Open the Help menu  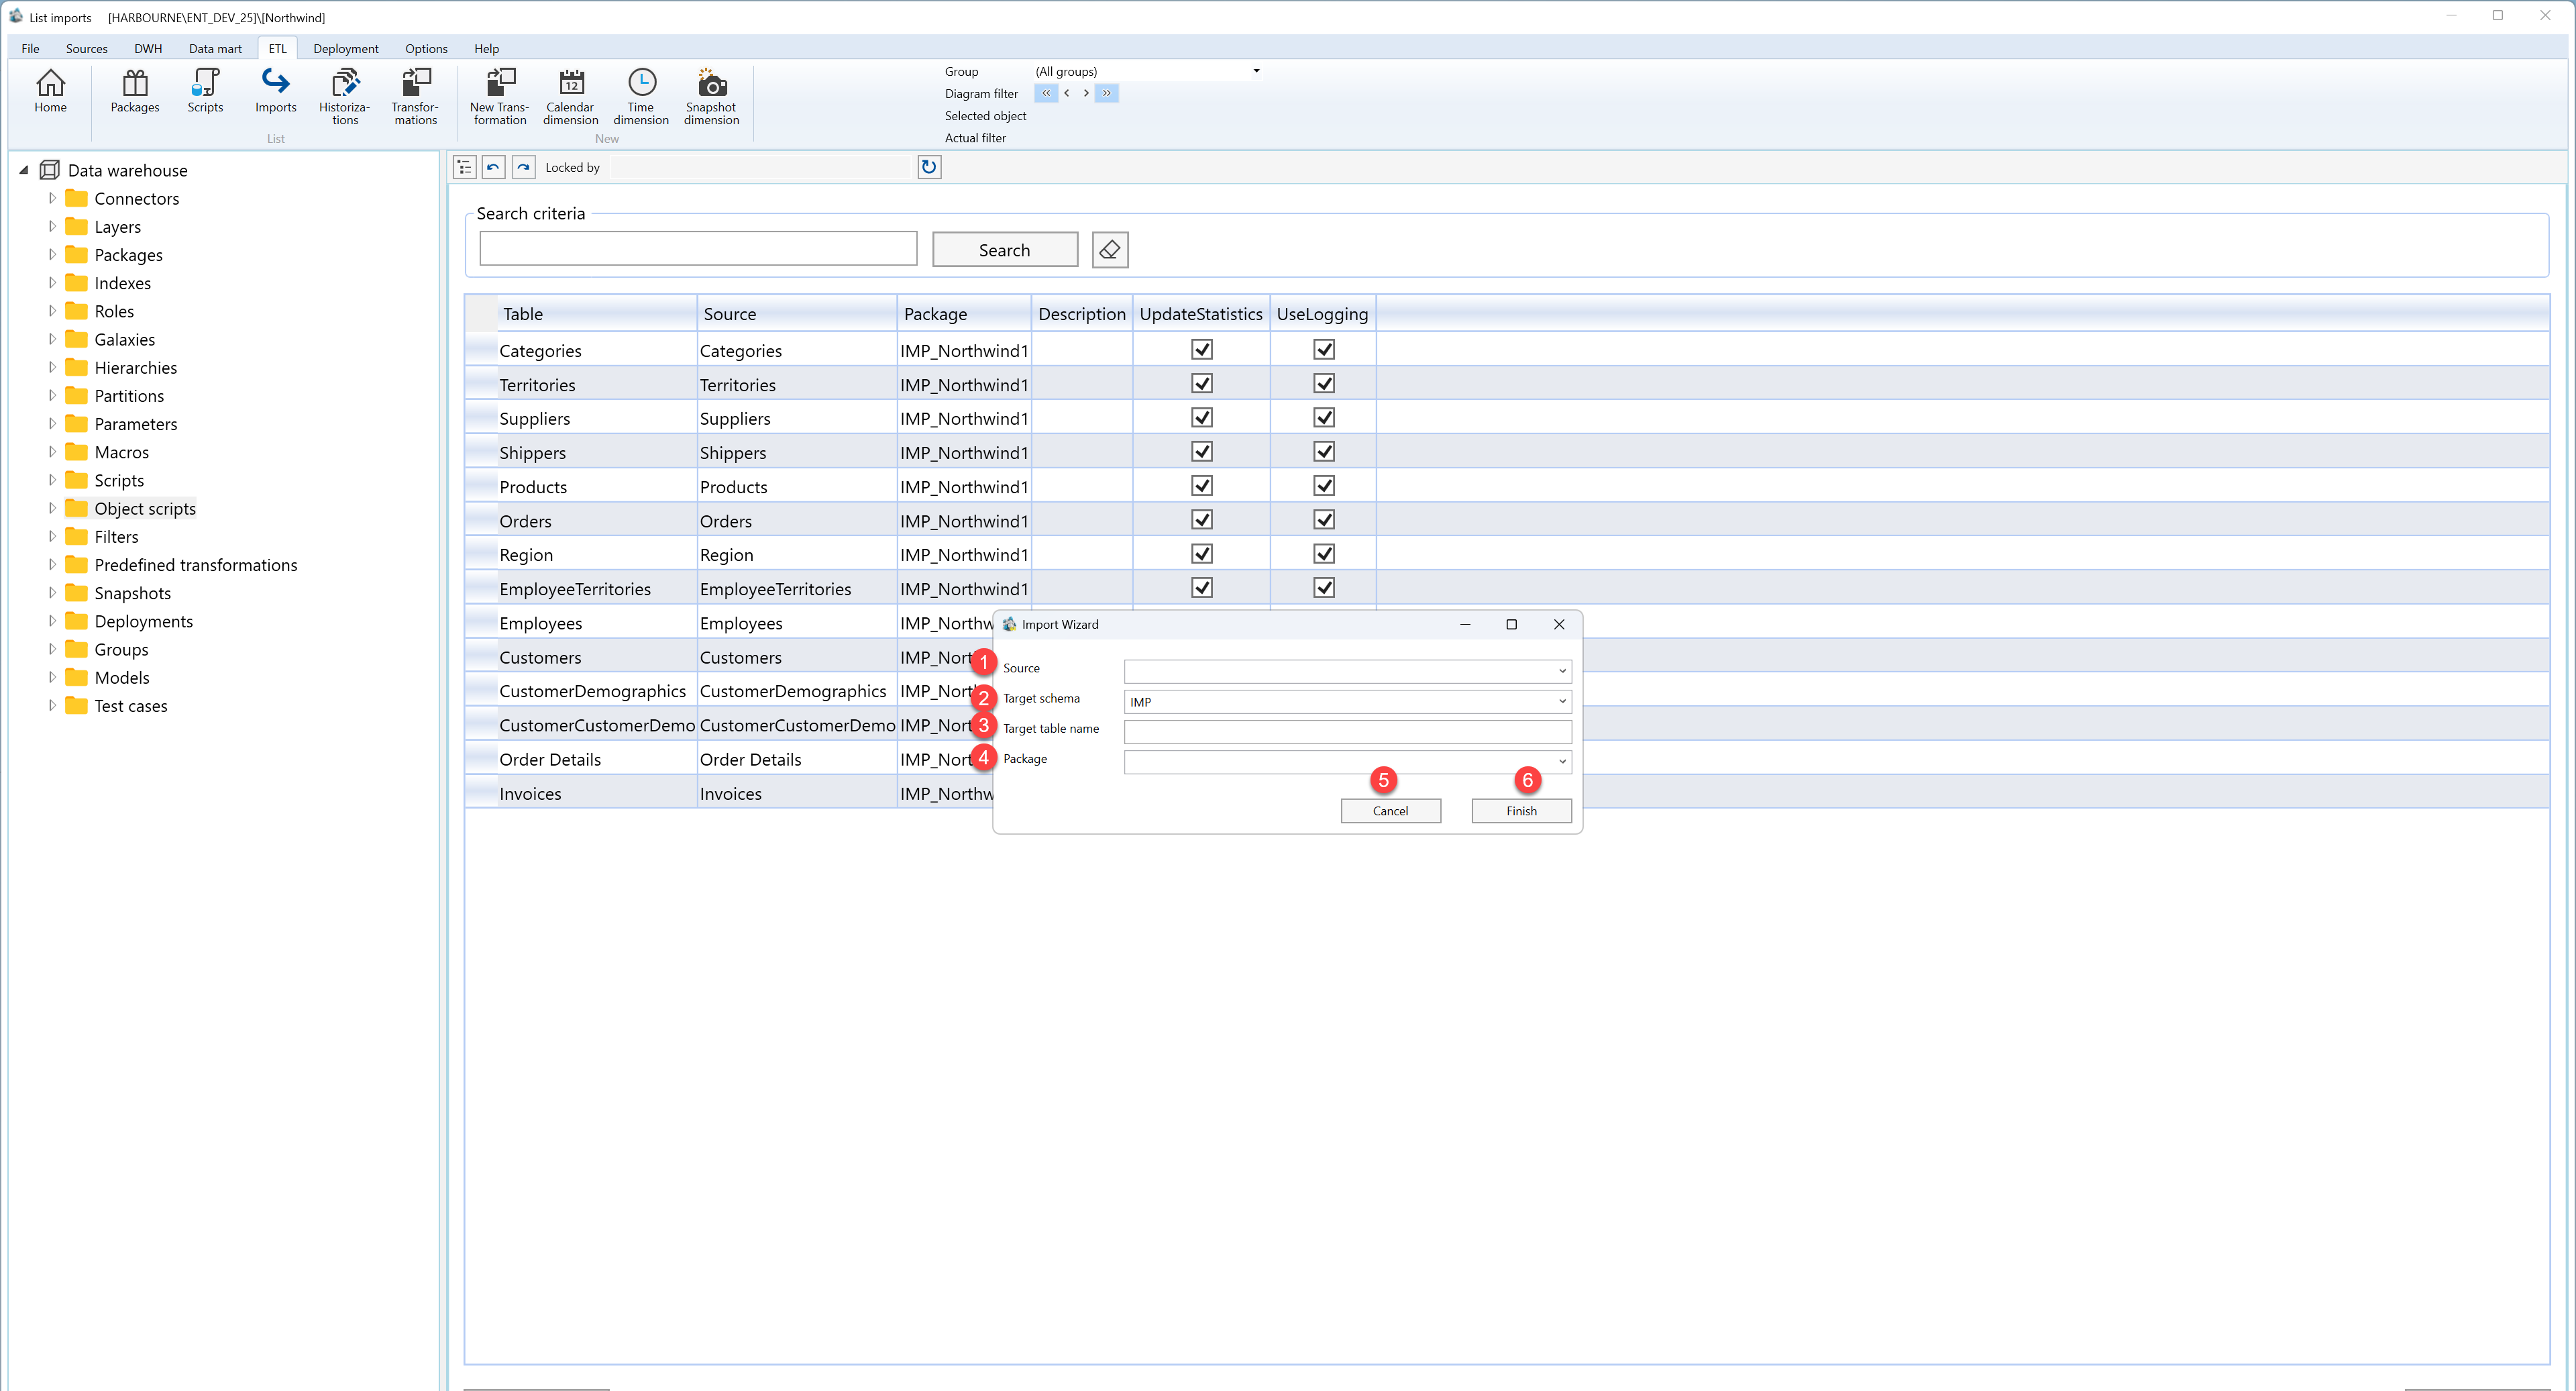click(486, 48)
